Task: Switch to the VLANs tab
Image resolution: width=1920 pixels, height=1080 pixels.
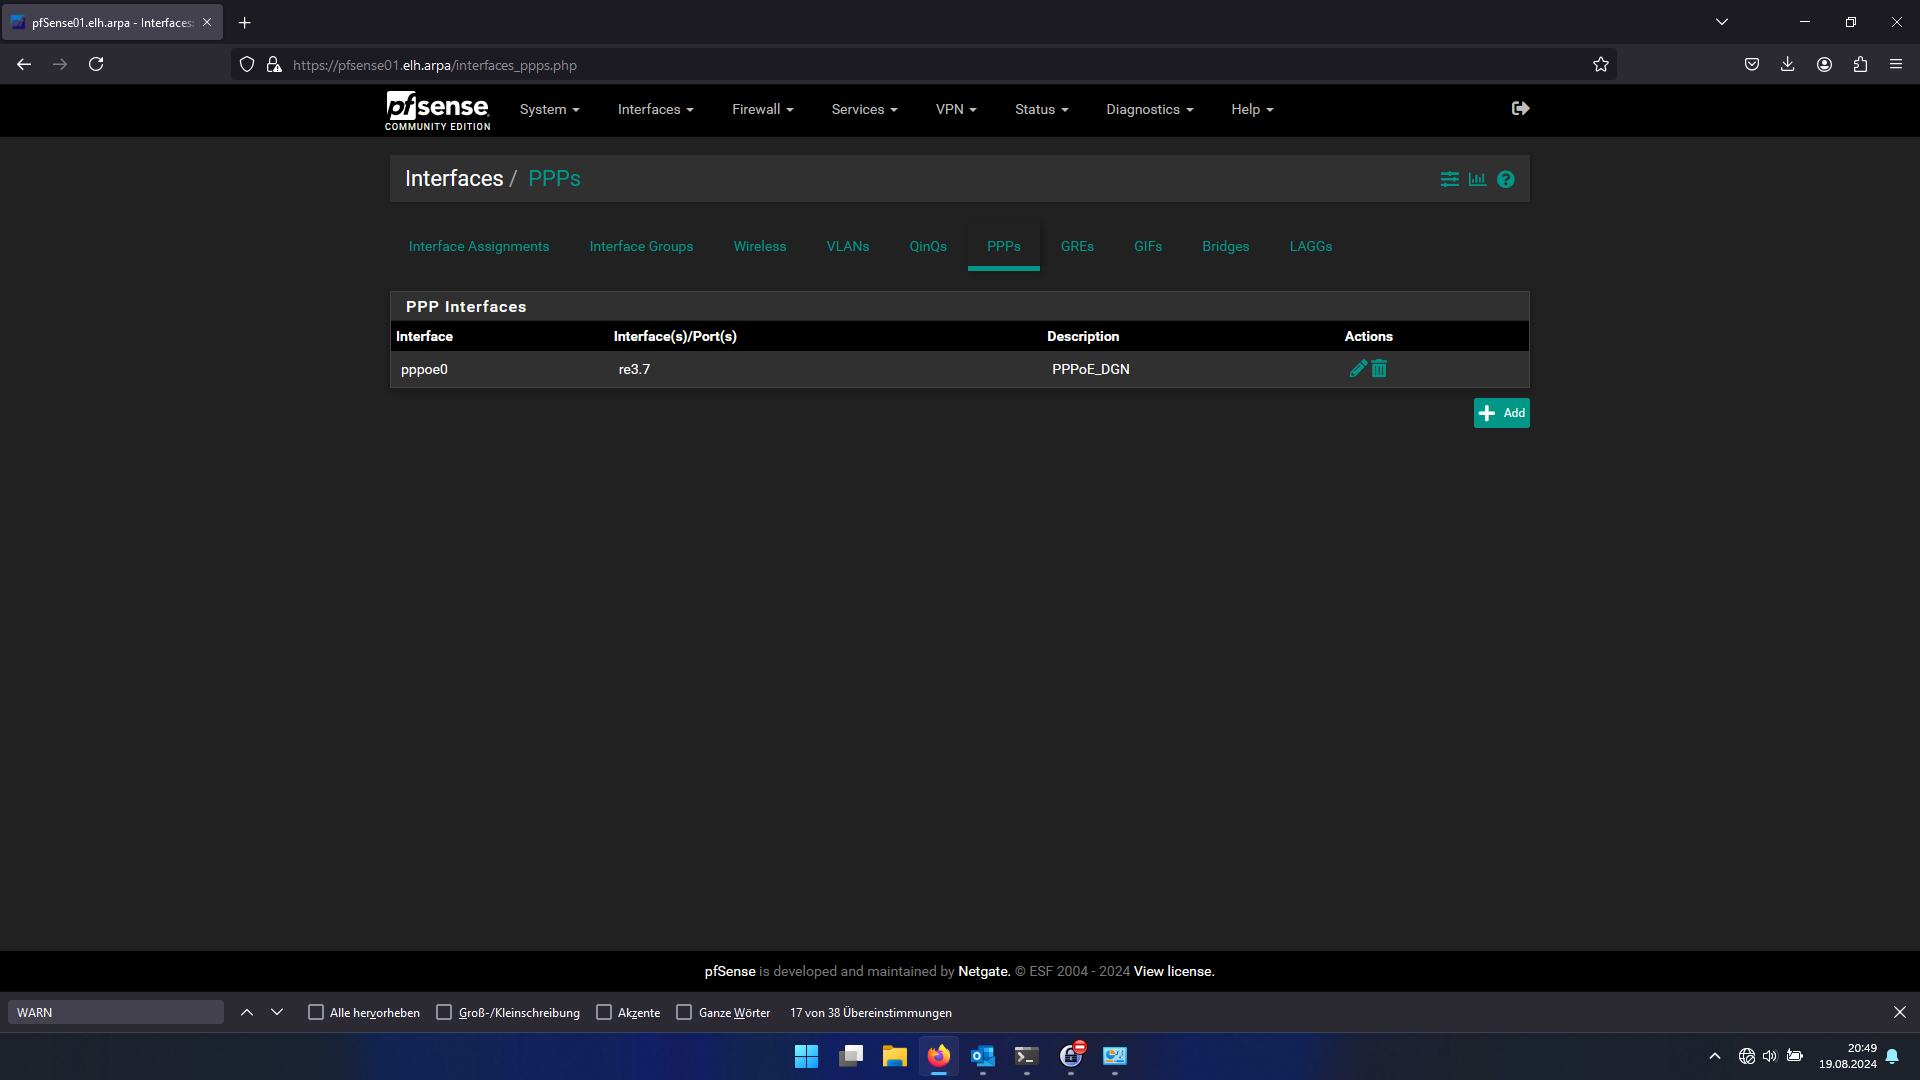Action: [848, 247]
